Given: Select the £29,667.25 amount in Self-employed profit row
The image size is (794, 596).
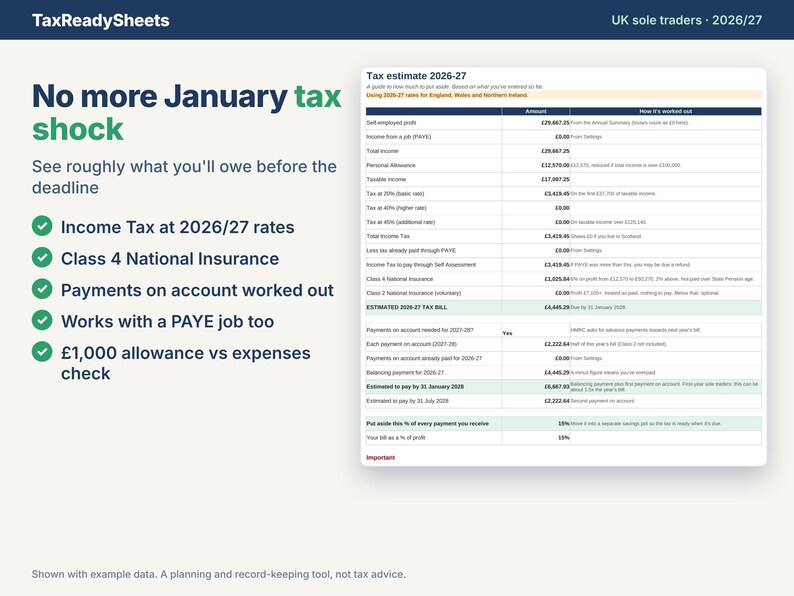Looking at the screenshot, I should click(555, 123).
